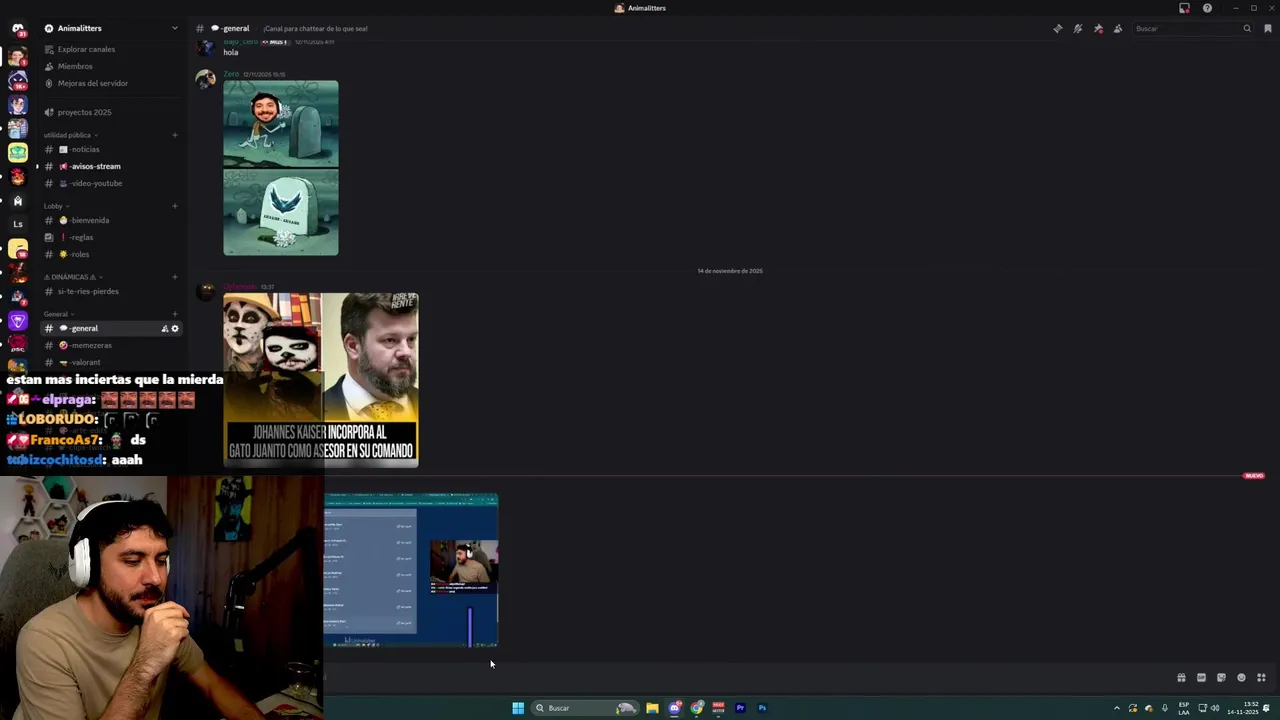Toggle member list icon in header
The height and width of the screenshot is (720, 1280).
click(1118, 28)
